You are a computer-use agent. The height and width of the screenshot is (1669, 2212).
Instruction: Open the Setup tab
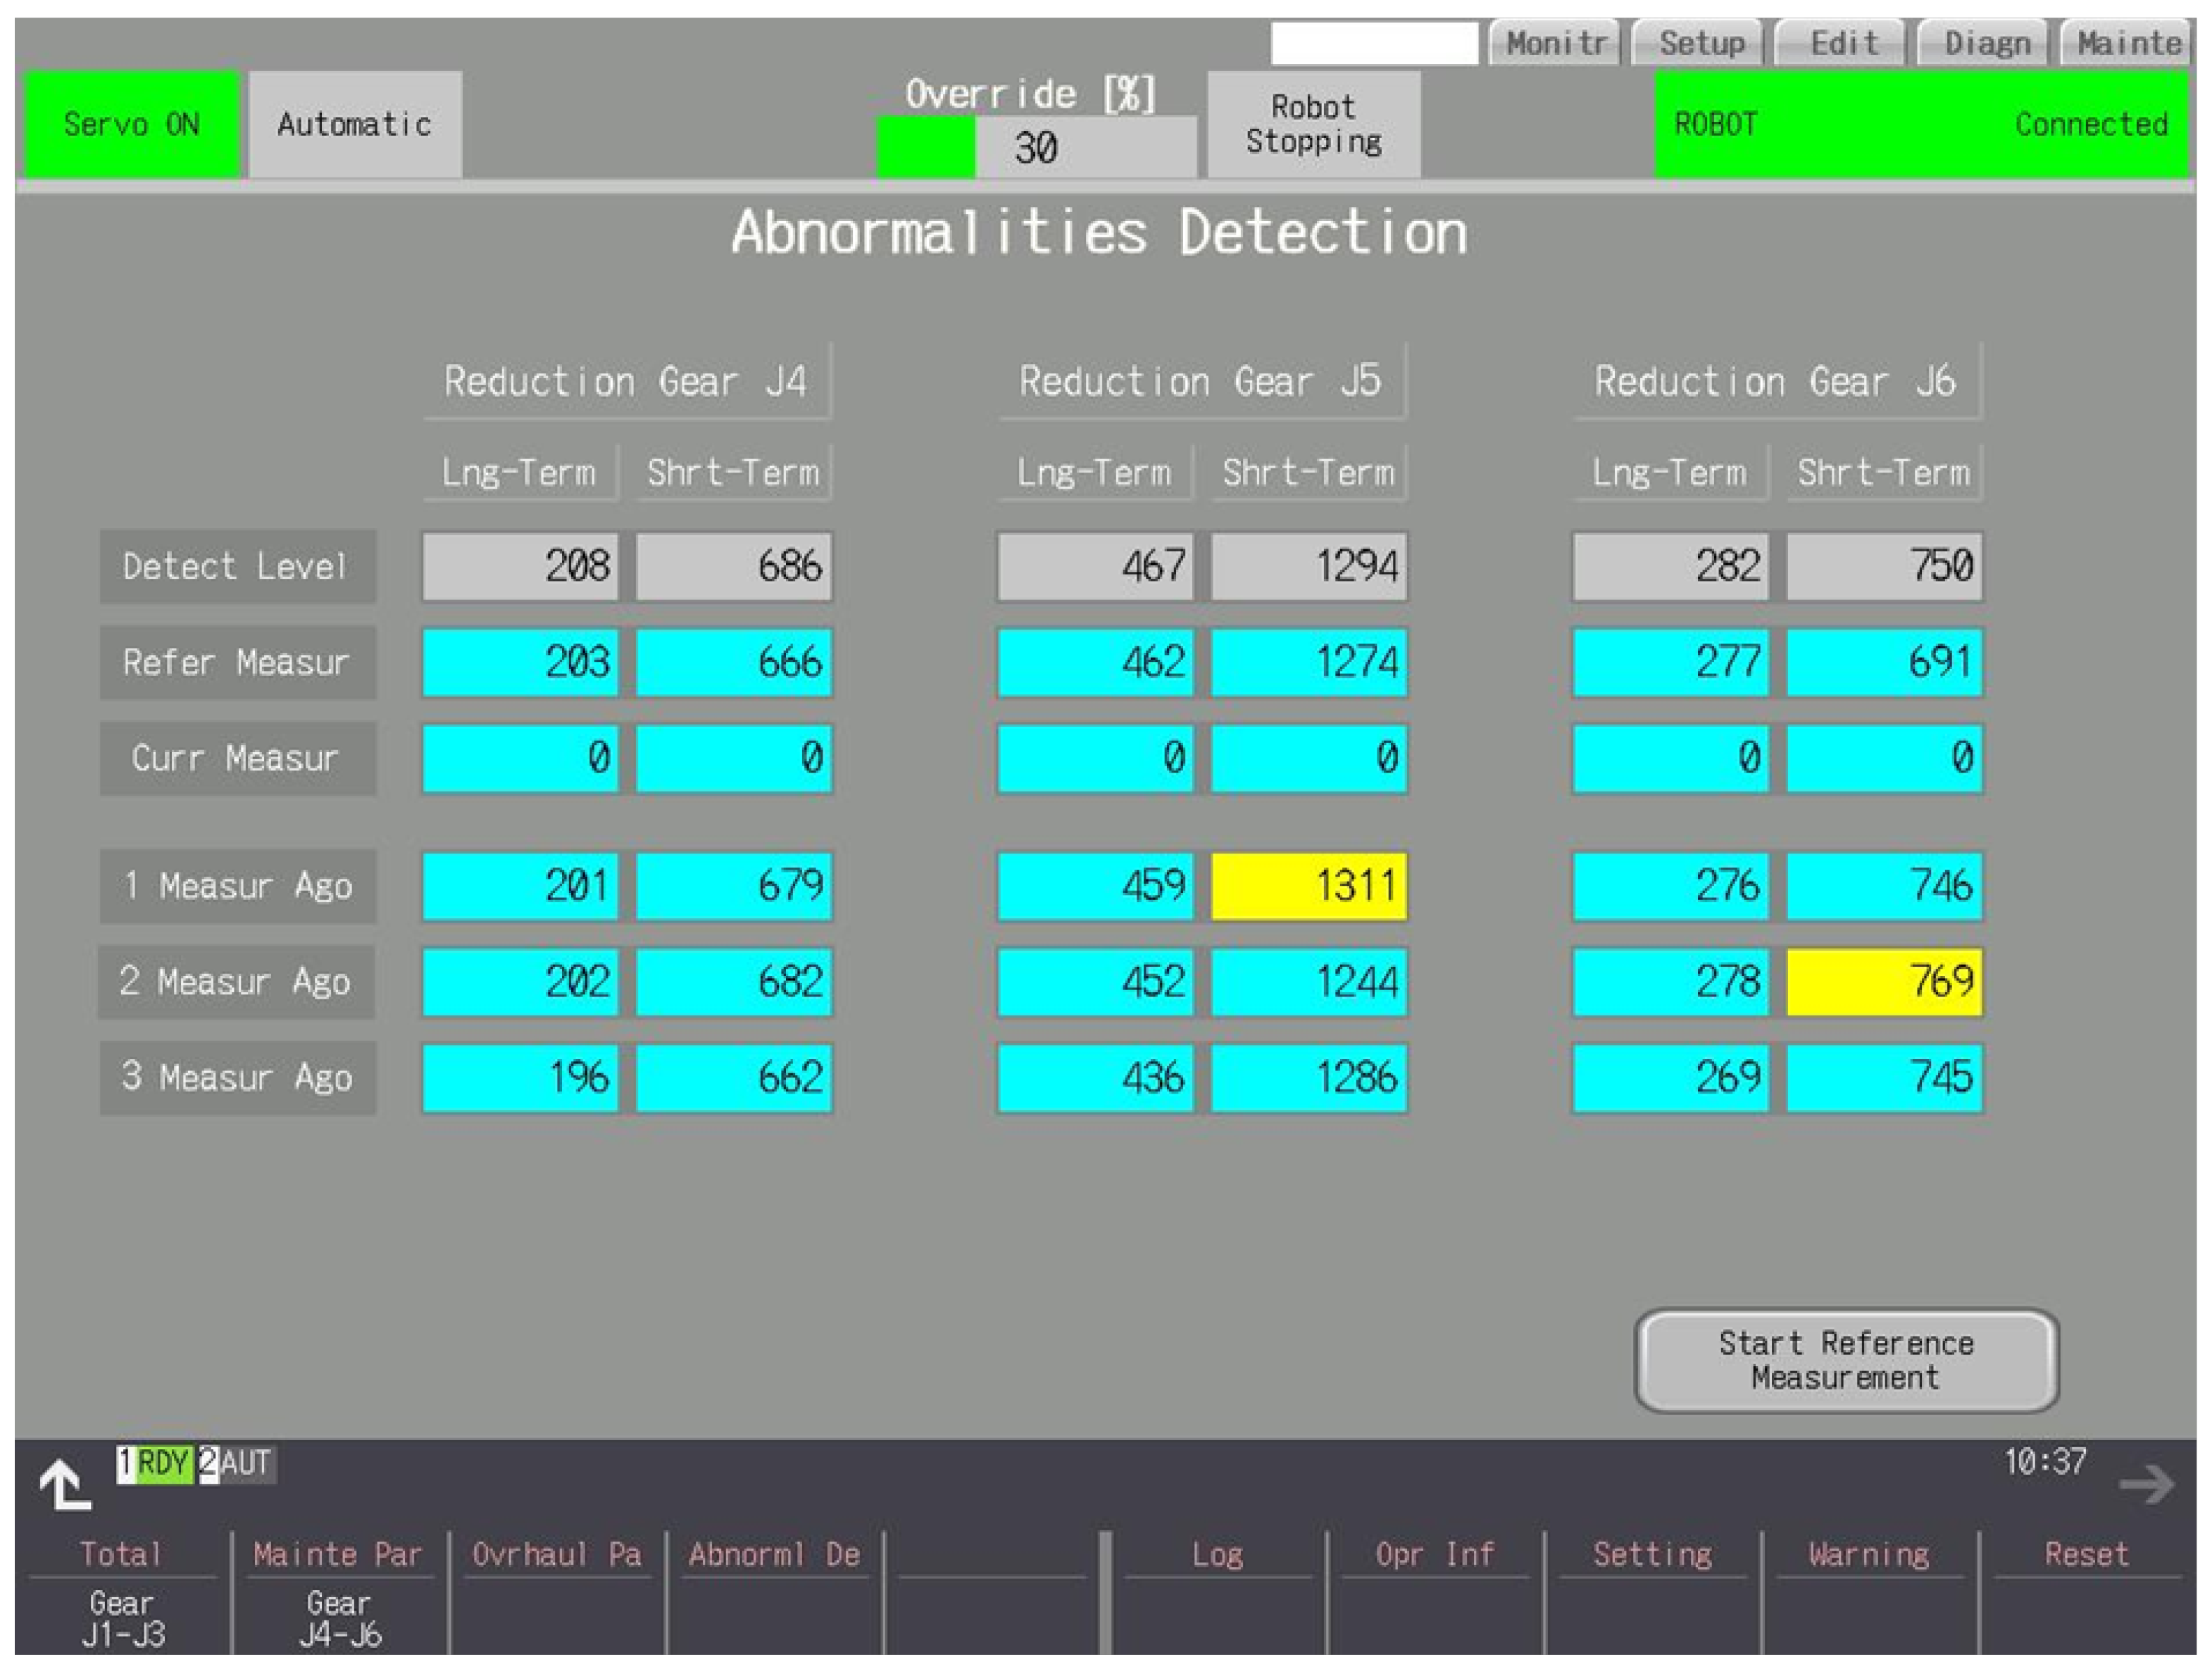pyautogui.click(x=1698, y=44)
